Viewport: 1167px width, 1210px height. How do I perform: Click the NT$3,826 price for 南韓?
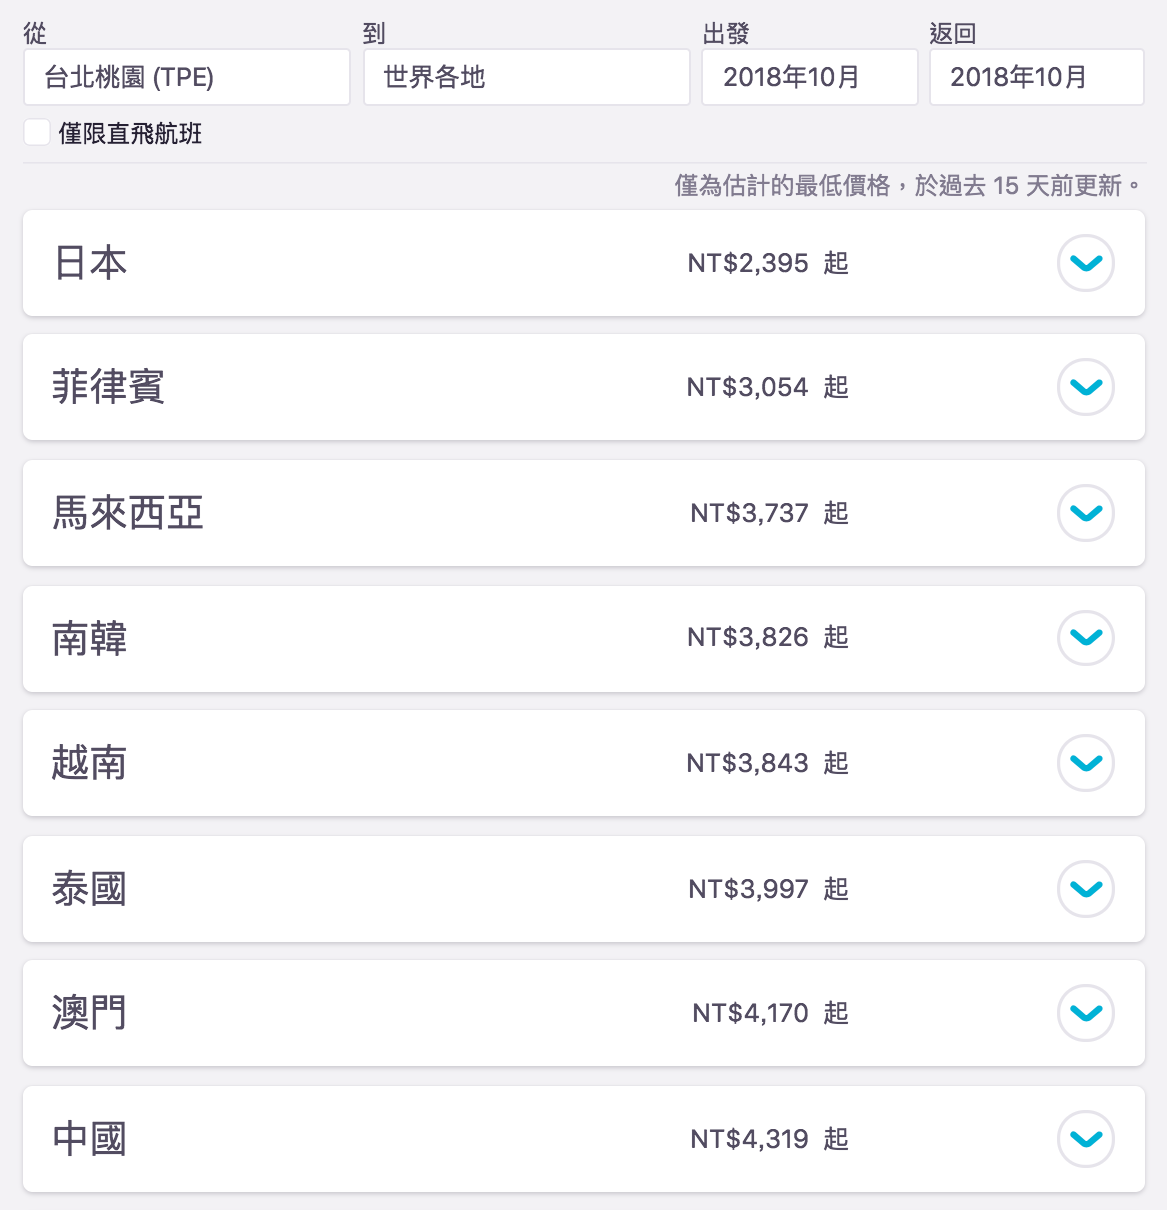pyautogui.click(x=747, y=637)
